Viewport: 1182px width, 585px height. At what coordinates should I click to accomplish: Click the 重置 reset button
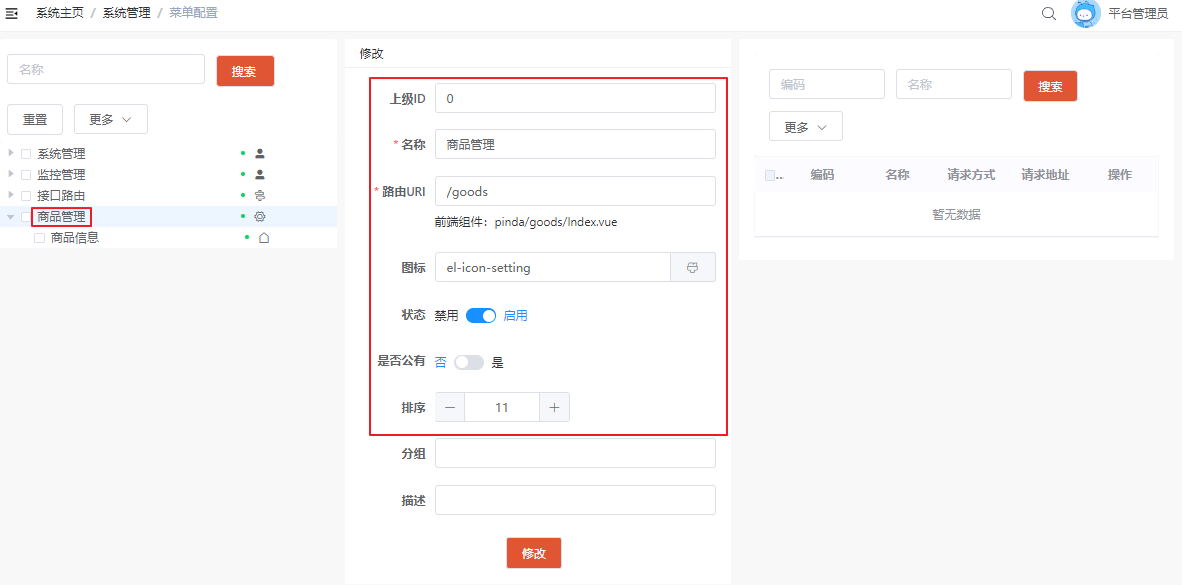[x=35, y=119]
